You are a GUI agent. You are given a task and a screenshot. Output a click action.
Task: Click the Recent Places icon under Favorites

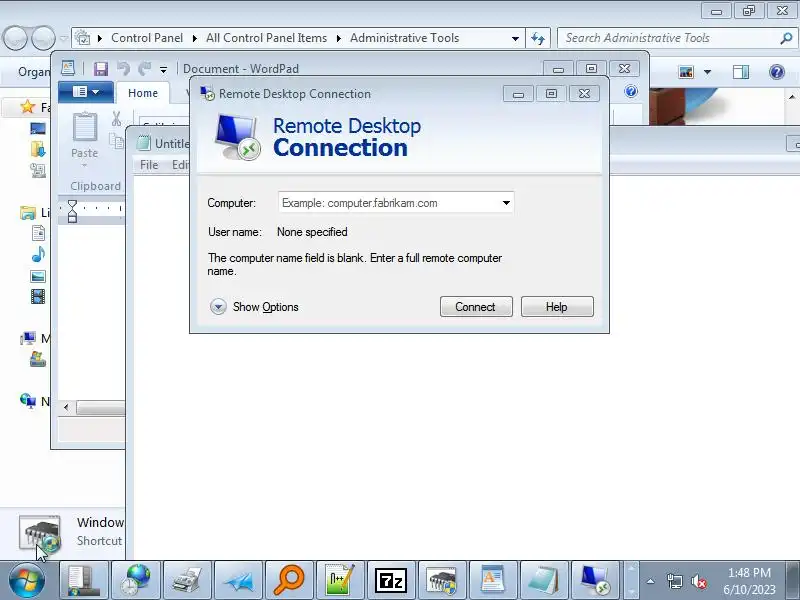[x=38, y=170]
